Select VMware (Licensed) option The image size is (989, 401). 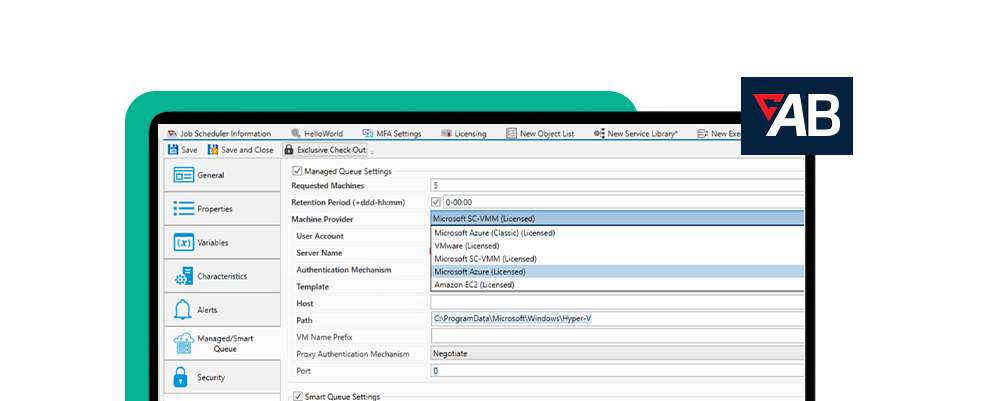click(x=617, y=246)
